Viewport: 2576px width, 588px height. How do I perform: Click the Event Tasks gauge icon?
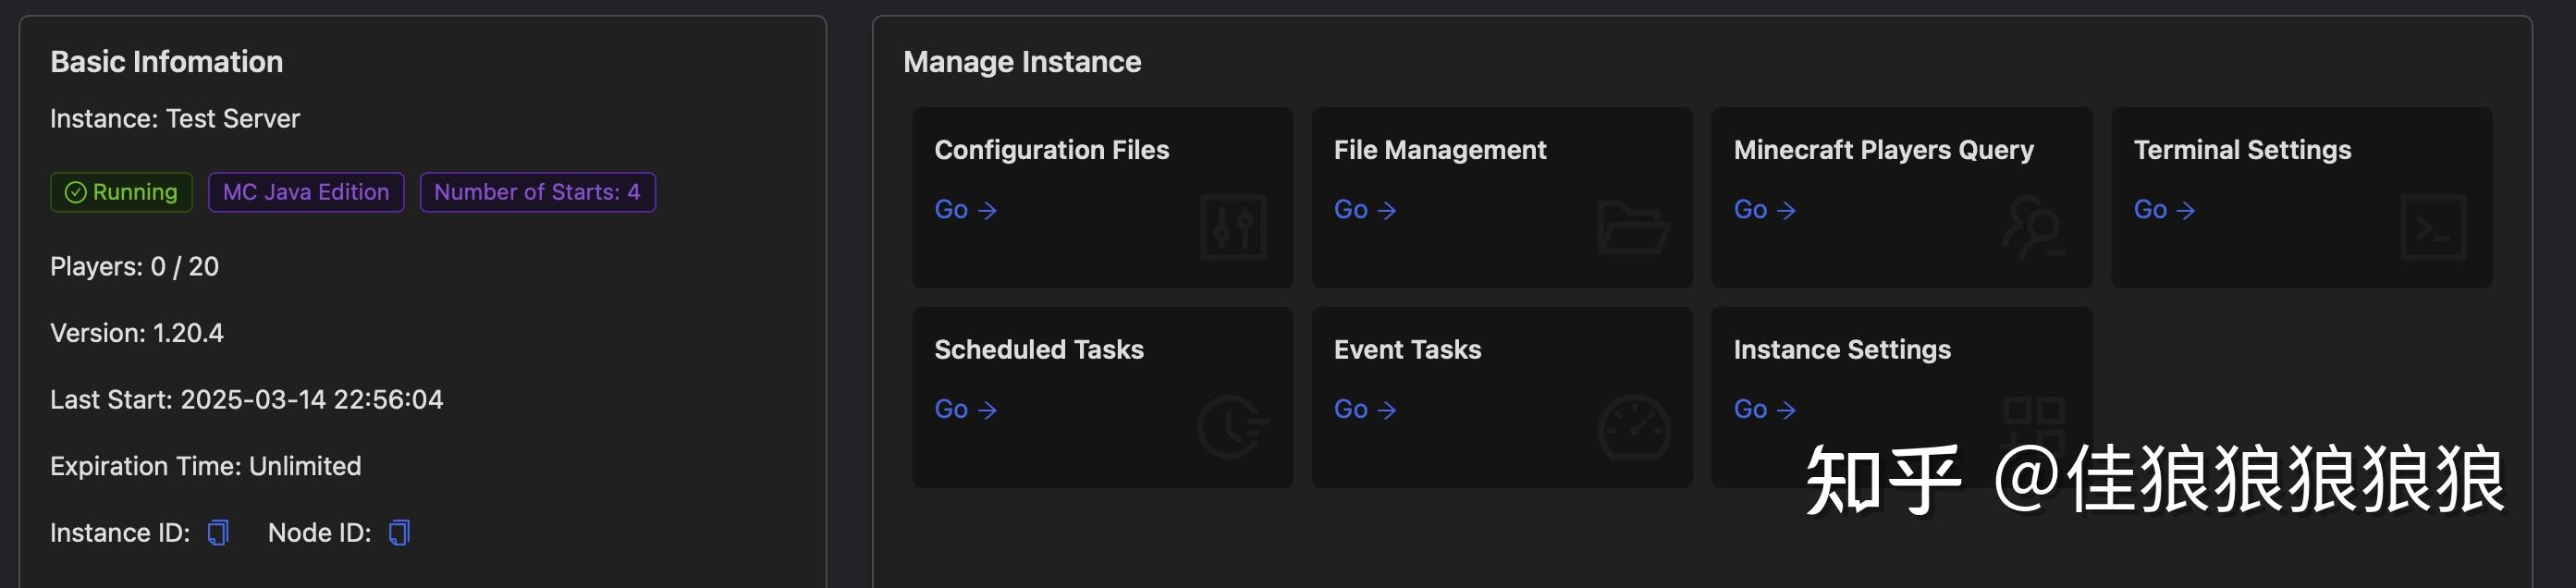coord(1633,427)
